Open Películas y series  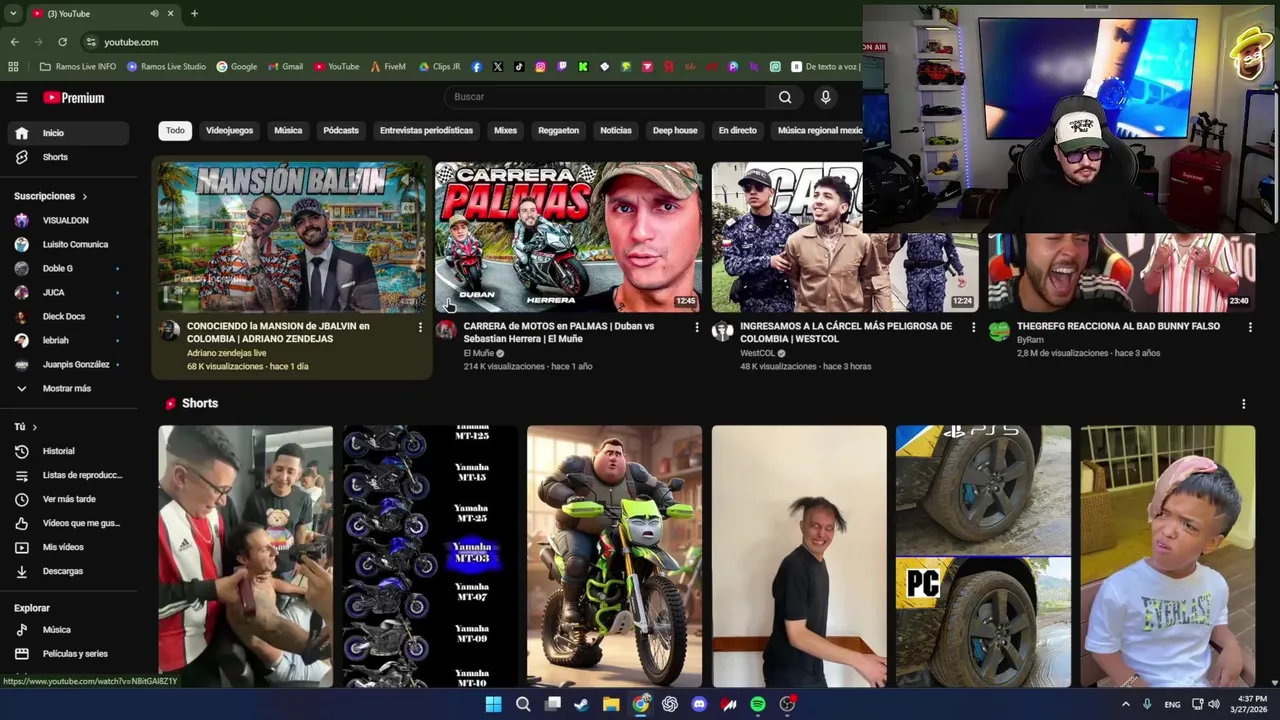point(68,654)
